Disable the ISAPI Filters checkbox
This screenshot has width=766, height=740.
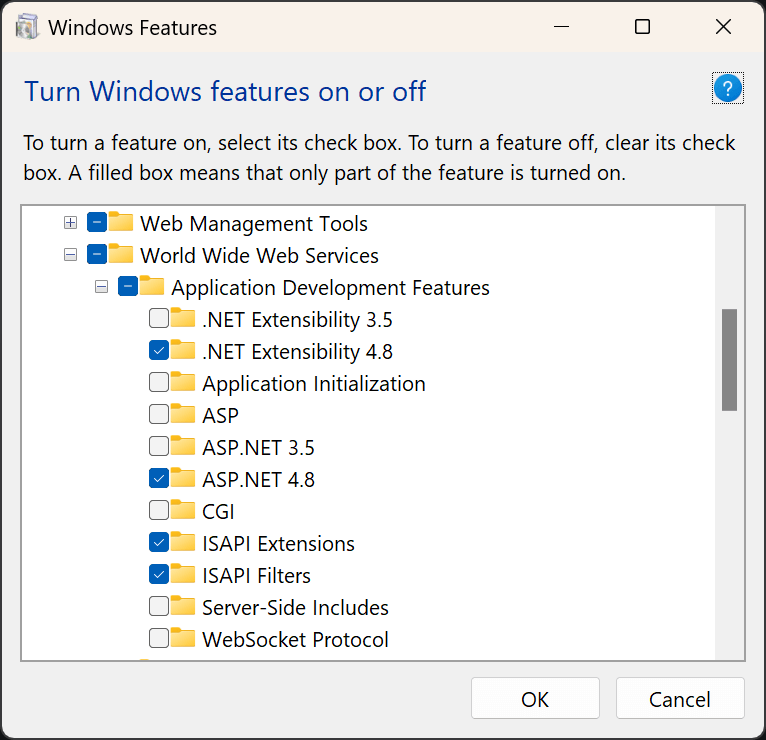159,574
